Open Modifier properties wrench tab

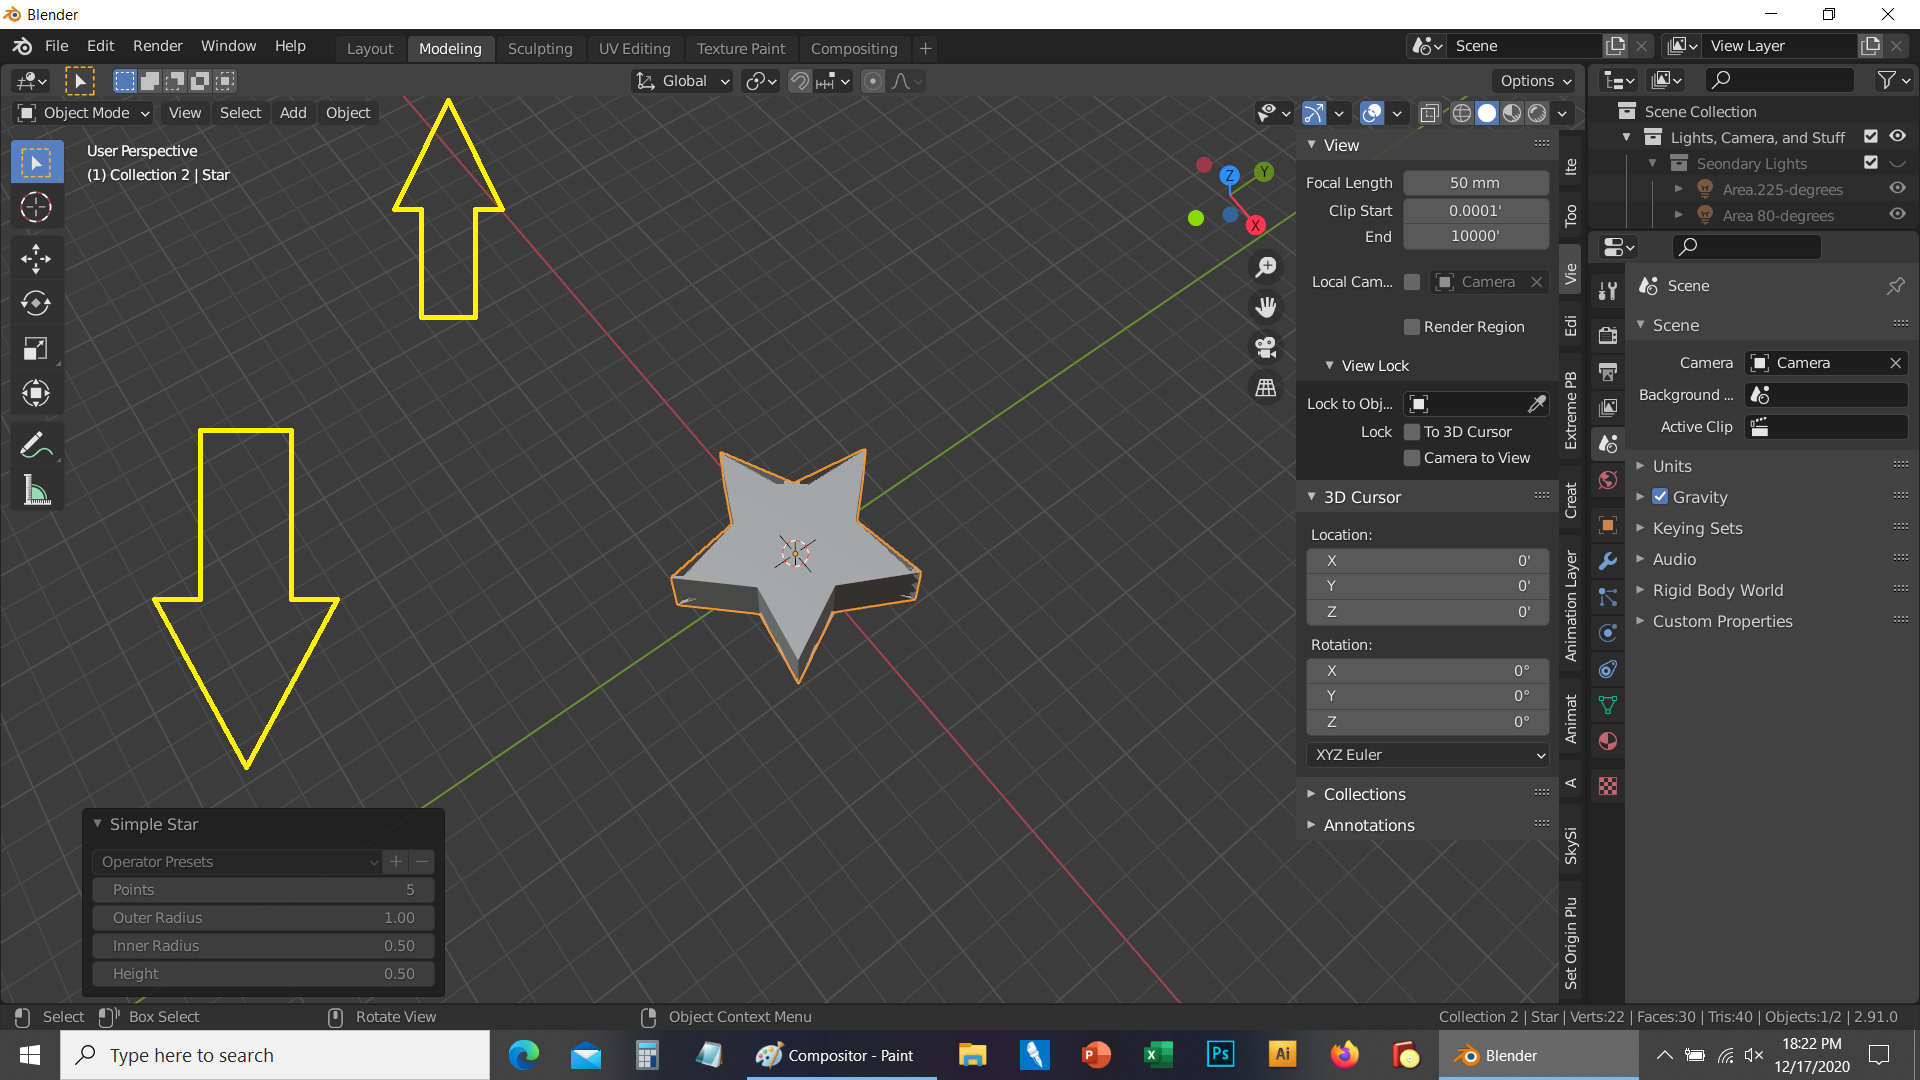1608,561
